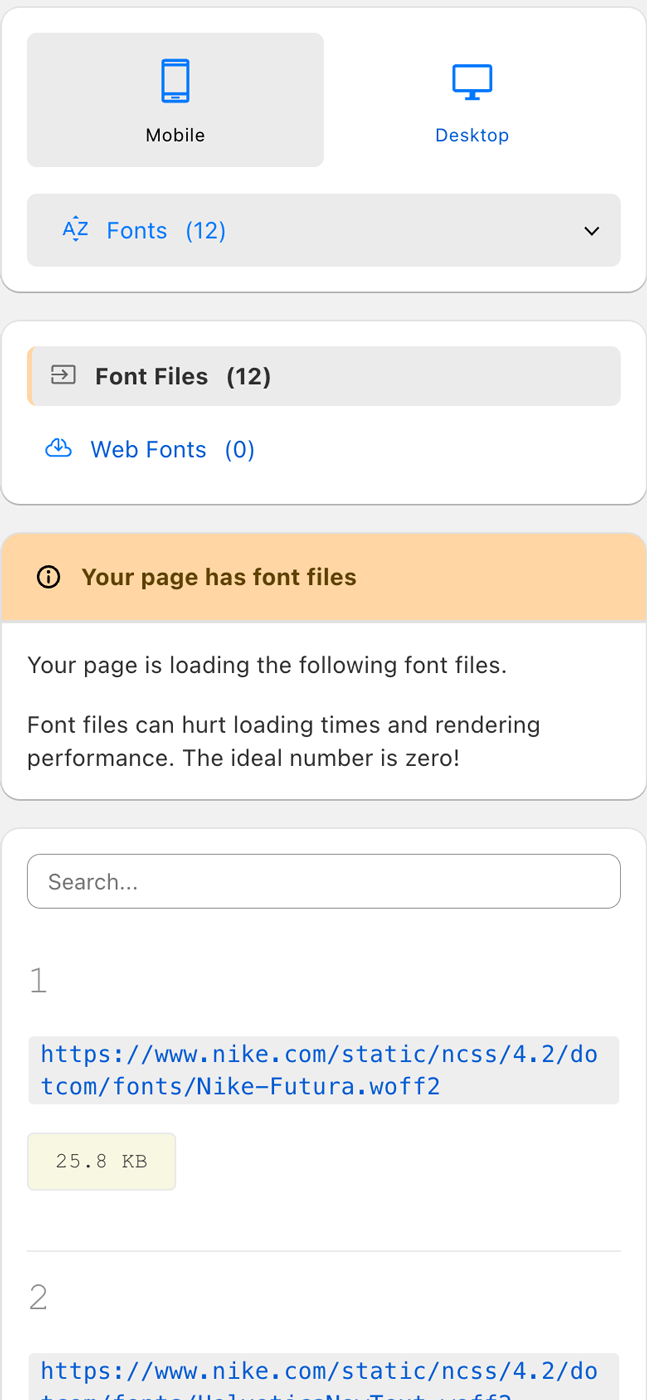Screen dimensions: 647x1400
Task: Select the Mobile view label
Action: pos(175,135)
